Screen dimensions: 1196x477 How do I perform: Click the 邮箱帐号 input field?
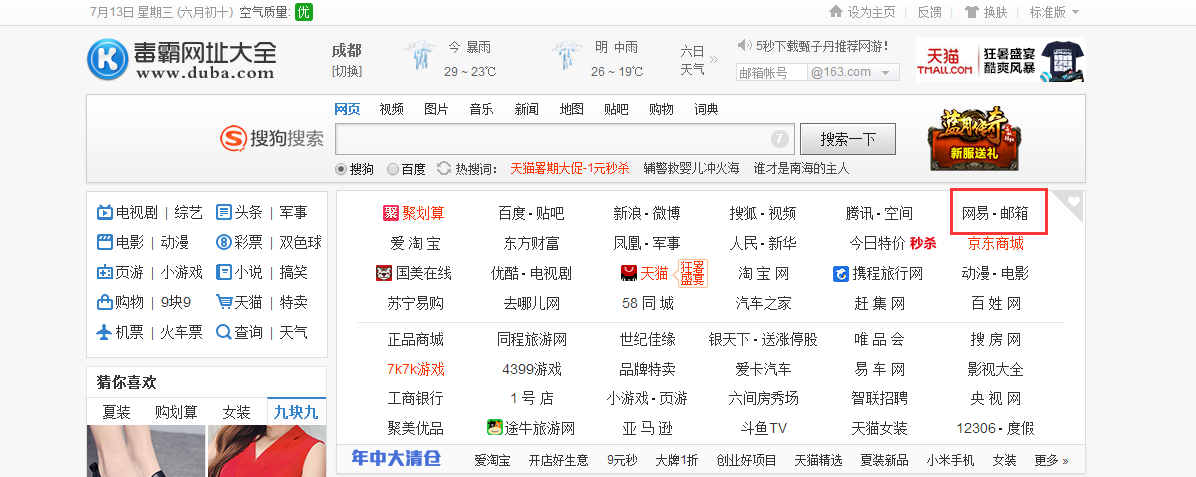(772, 73)
